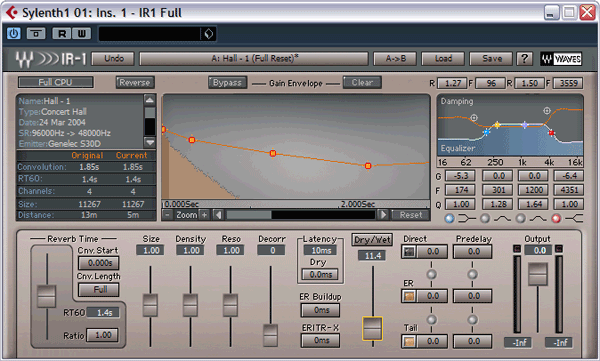Toggle the ER on/off icon button
Viewport: 600px width, 361px height.
(x=409, y=296)
